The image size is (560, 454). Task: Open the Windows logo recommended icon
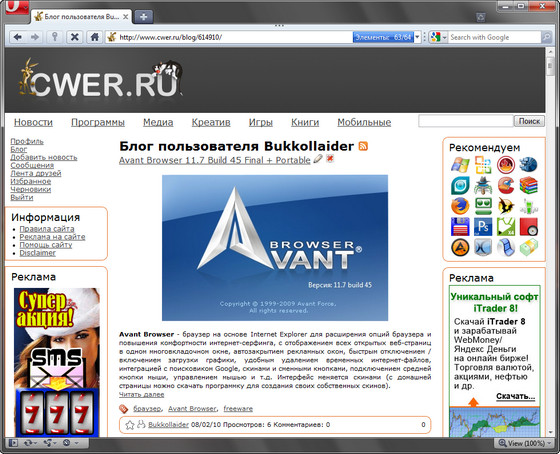pyautogui.click(x=460, y=165)
